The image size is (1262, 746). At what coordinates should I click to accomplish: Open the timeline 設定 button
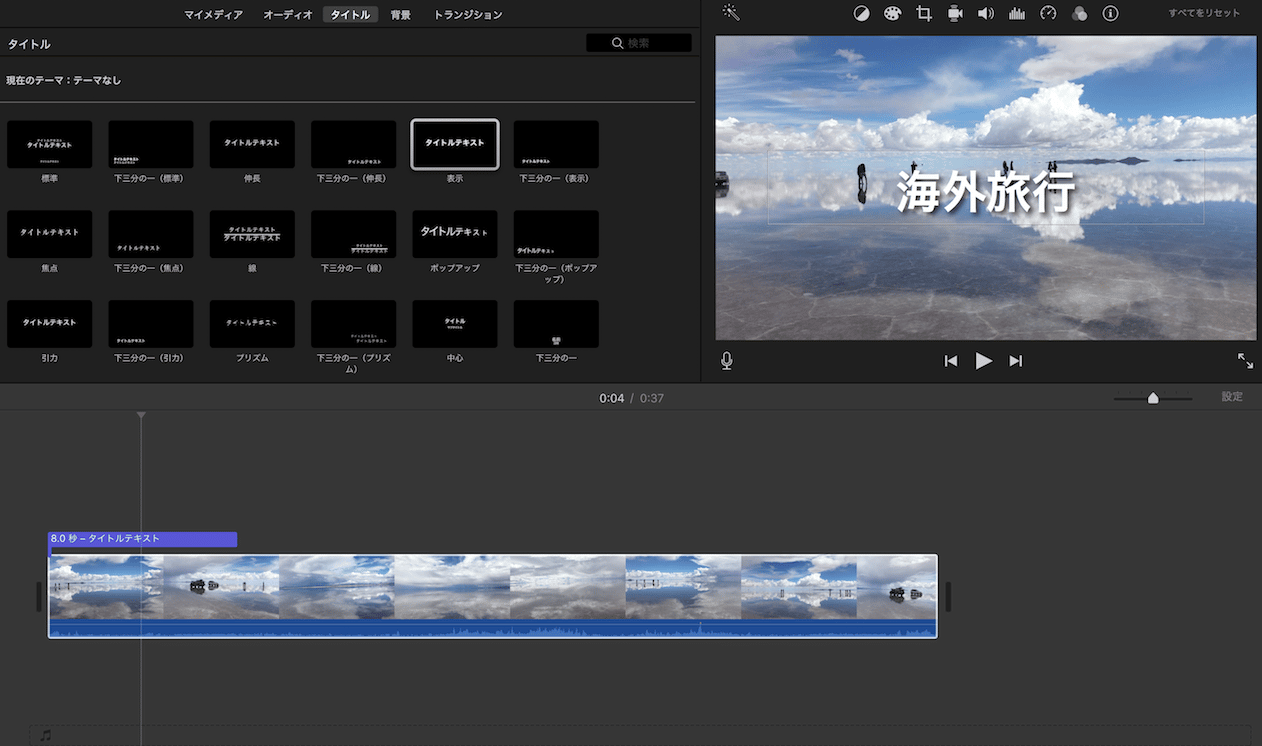pyautogui.click(x=1232, y=397)
